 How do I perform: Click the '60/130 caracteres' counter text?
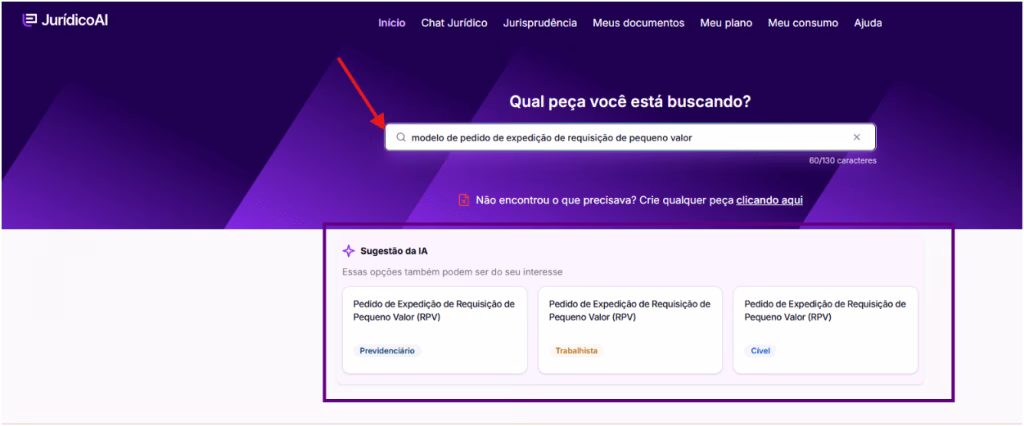(842, 160)
